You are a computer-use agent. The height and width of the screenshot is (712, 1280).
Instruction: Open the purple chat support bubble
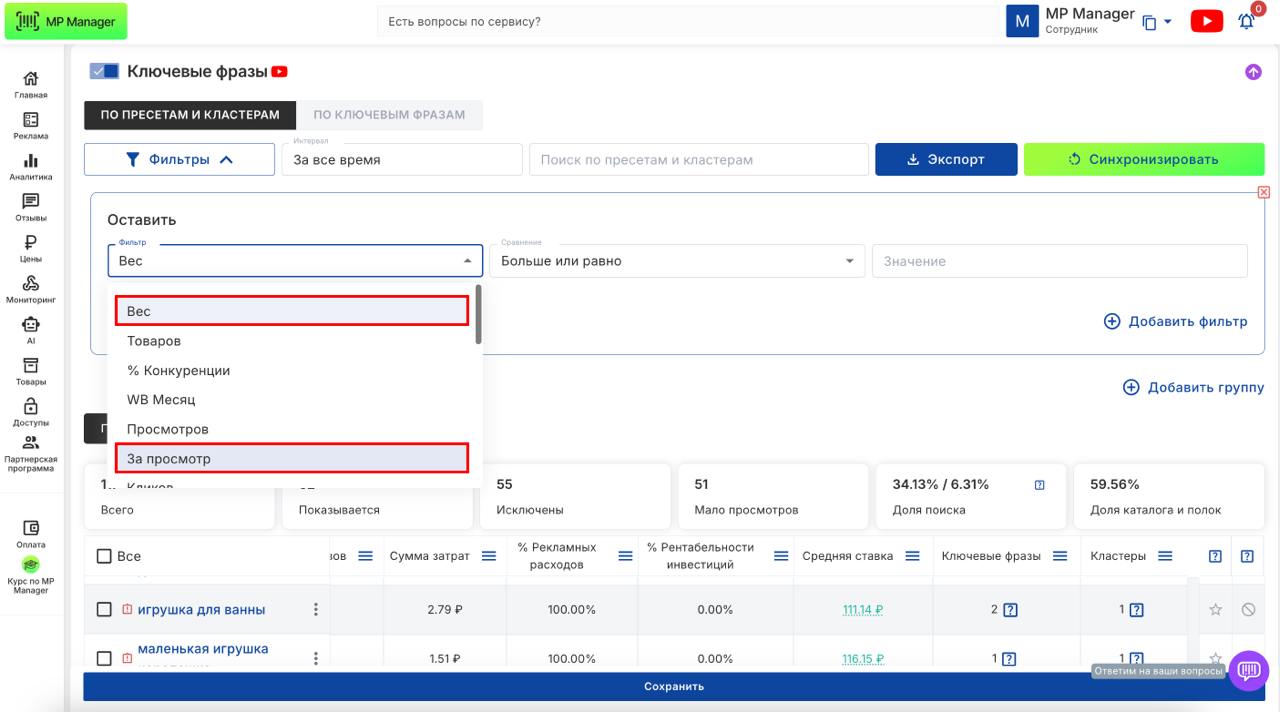pyautogui.click(x=1248, y=671)
